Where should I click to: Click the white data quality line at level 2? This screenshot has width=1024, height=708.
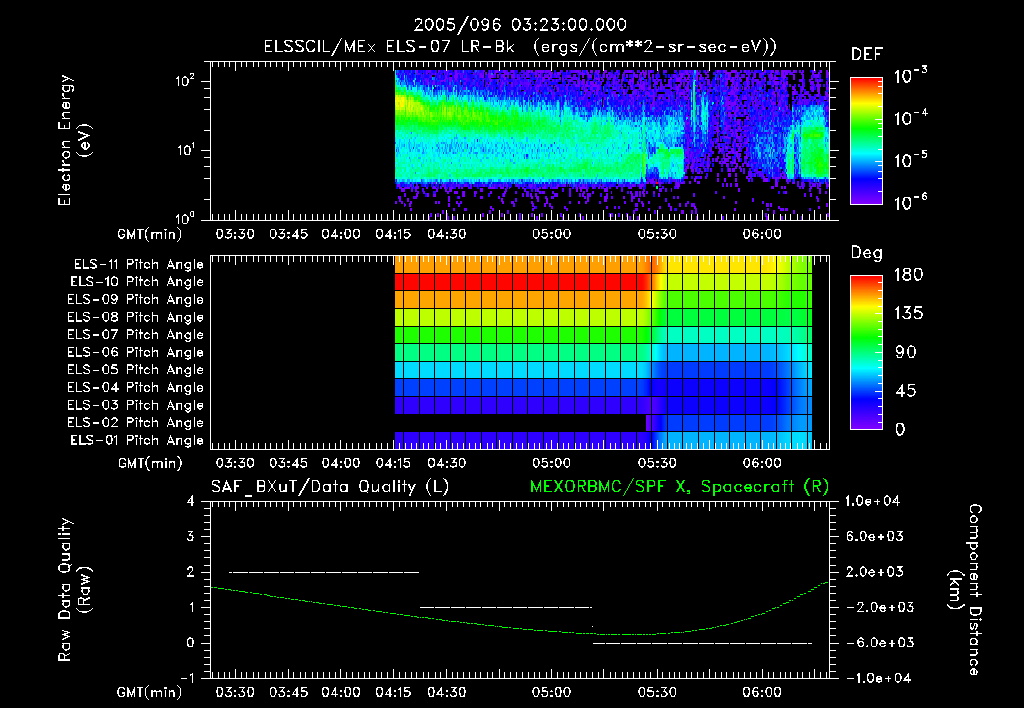[324, 572]
